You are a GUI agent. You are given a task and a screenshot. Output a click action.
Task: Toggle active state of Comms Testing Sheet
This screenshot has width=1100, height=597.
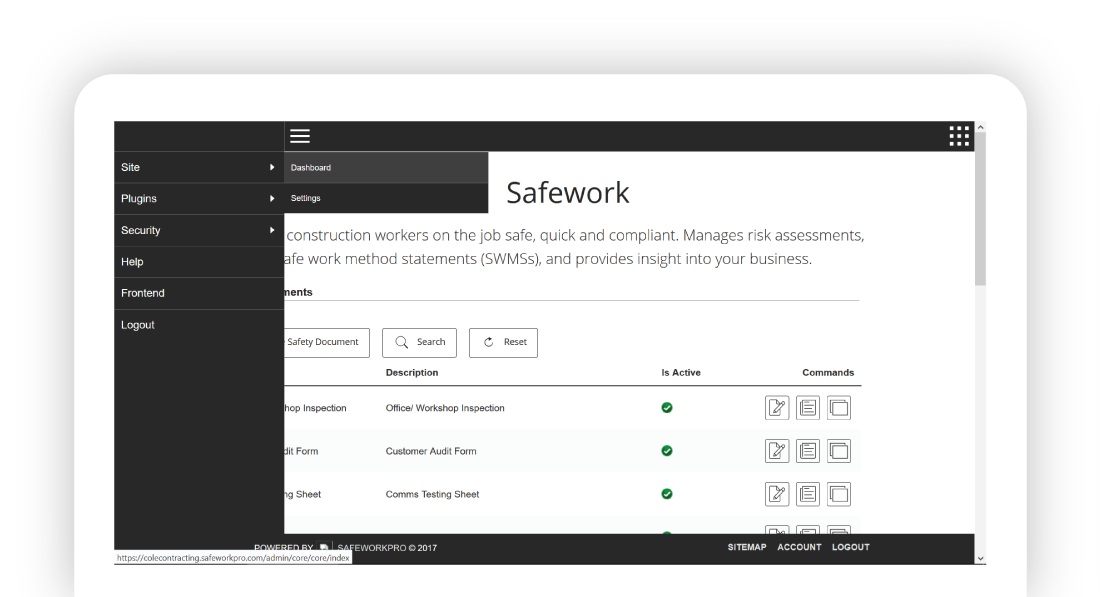(x=666, y=493)
